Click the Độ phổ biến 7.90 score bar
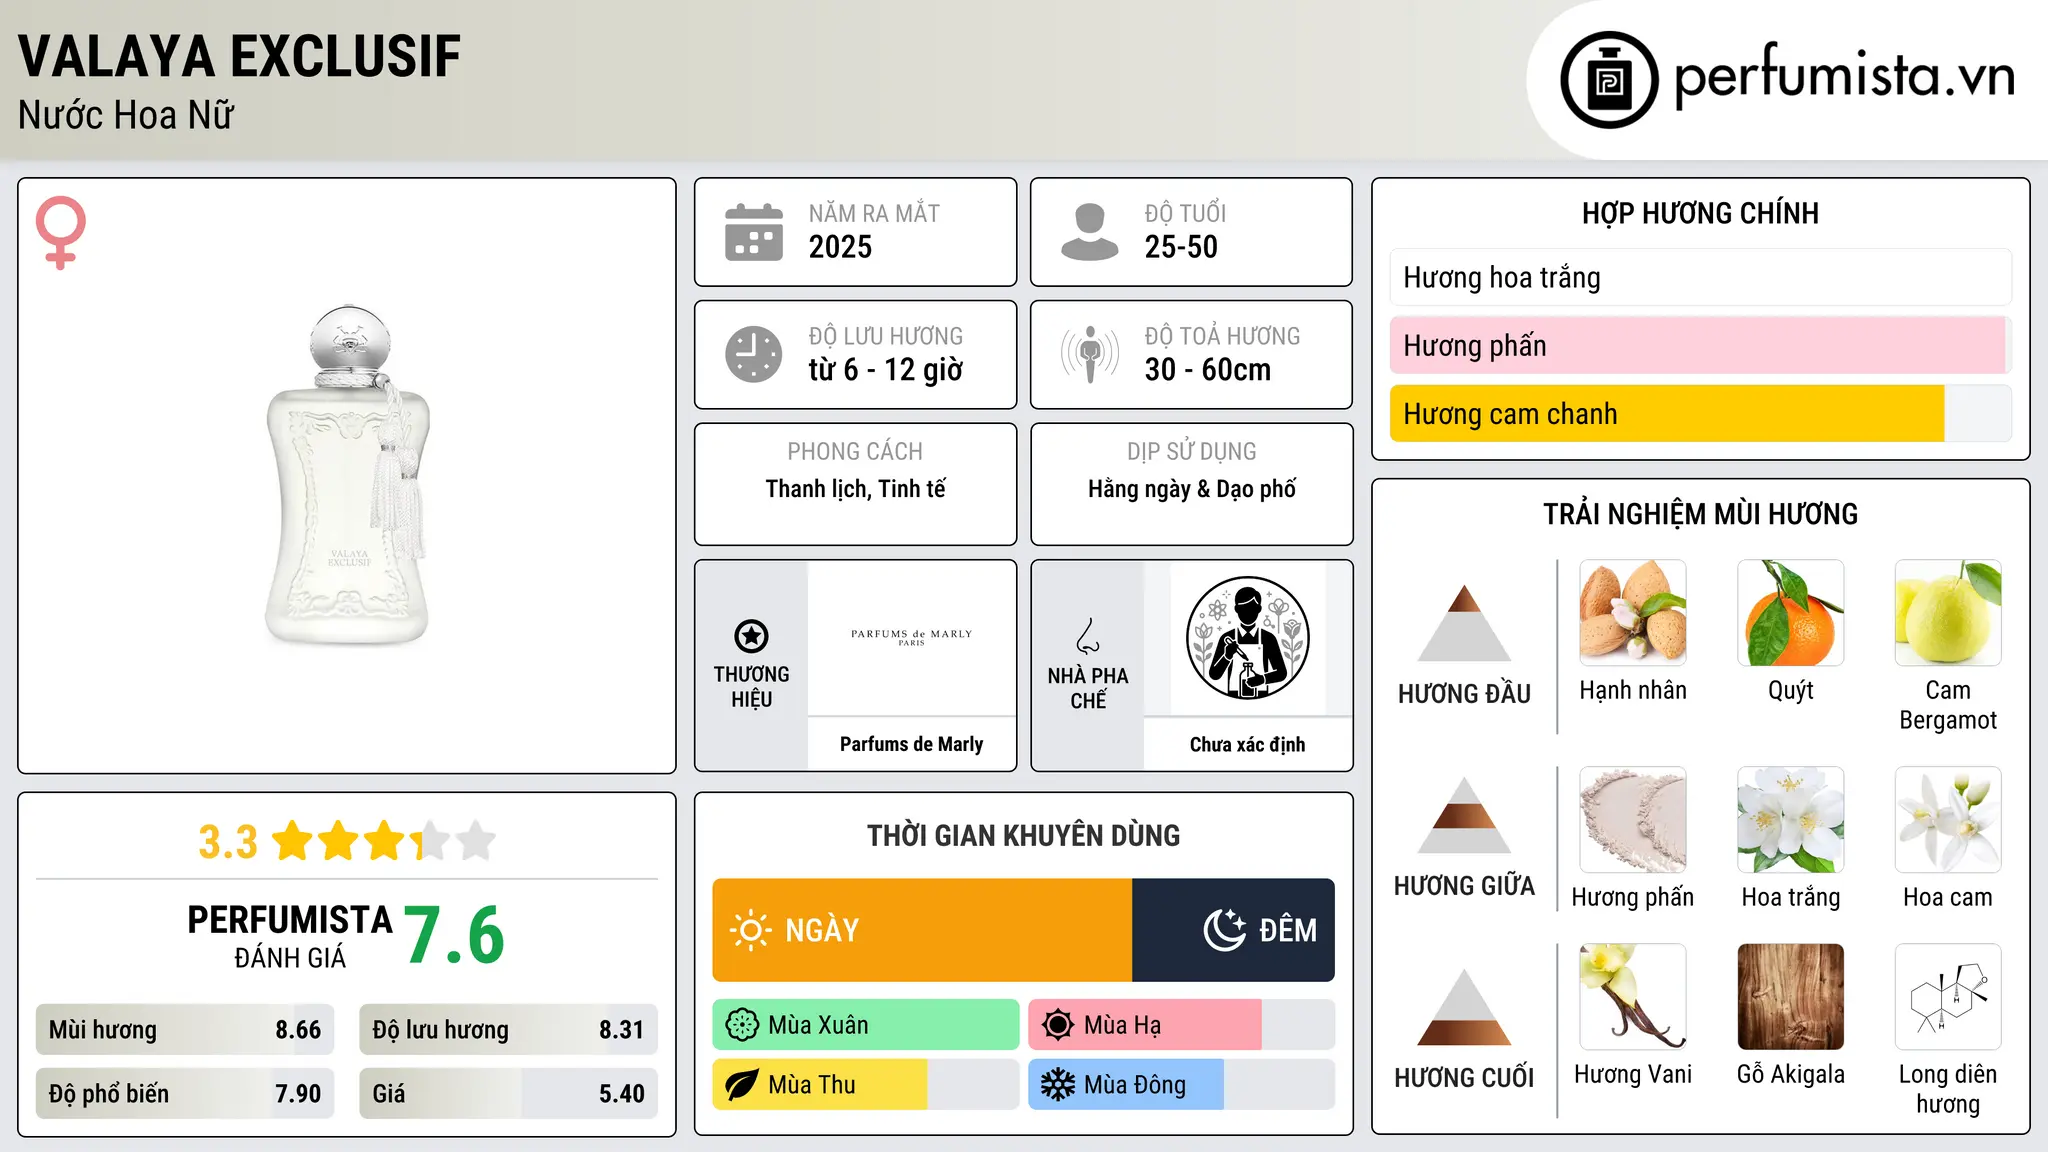 click(185, 1094)
